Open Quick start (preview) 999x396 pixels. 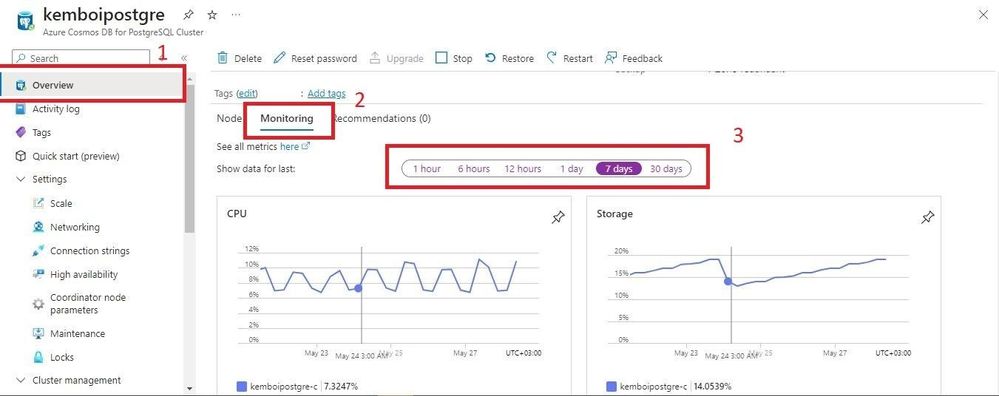tap(76, 156)
